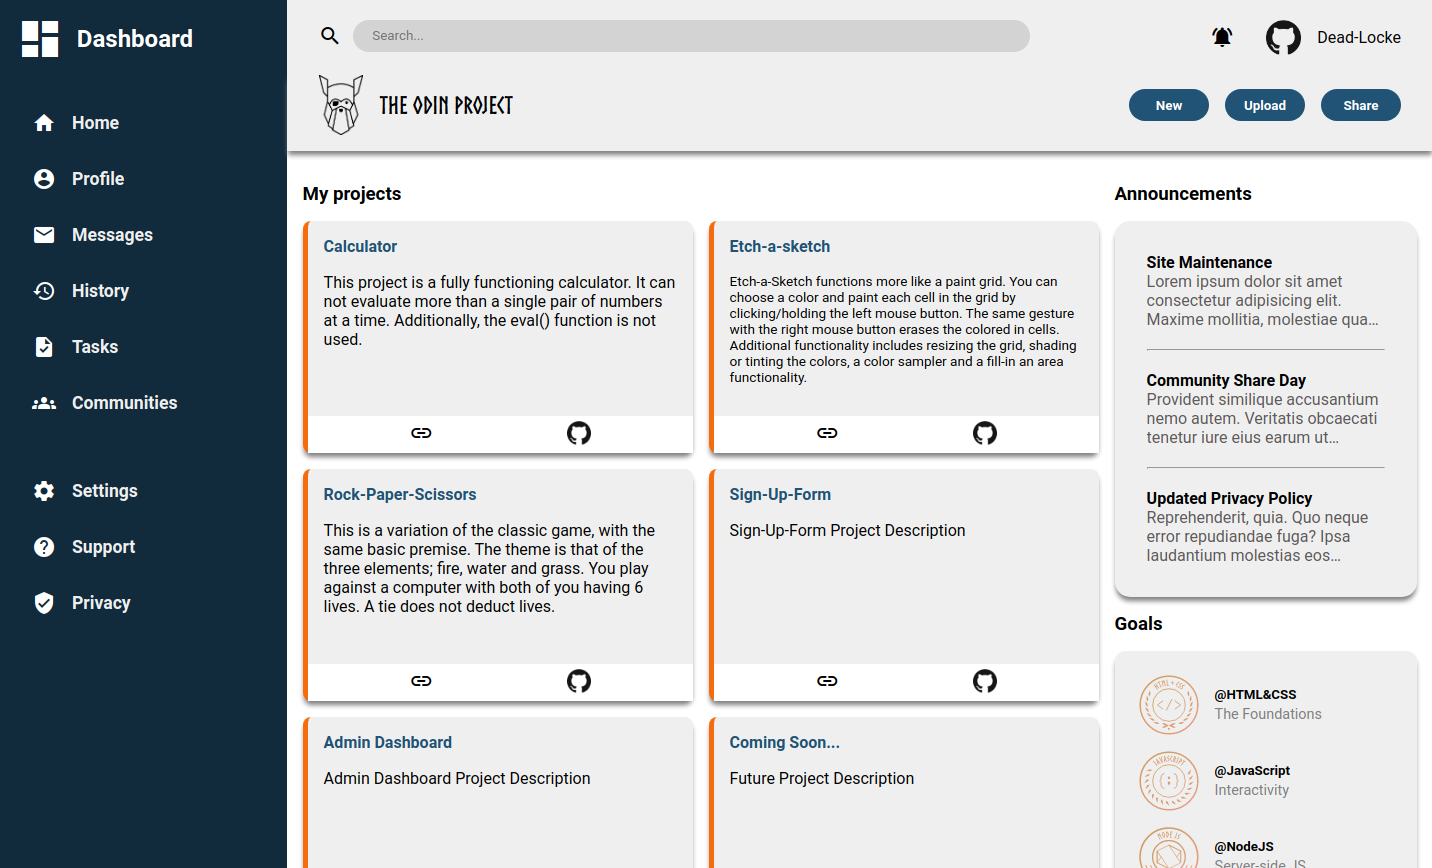
Task: Select the Communities sidebar icon
Action: (x=44, y=402)
